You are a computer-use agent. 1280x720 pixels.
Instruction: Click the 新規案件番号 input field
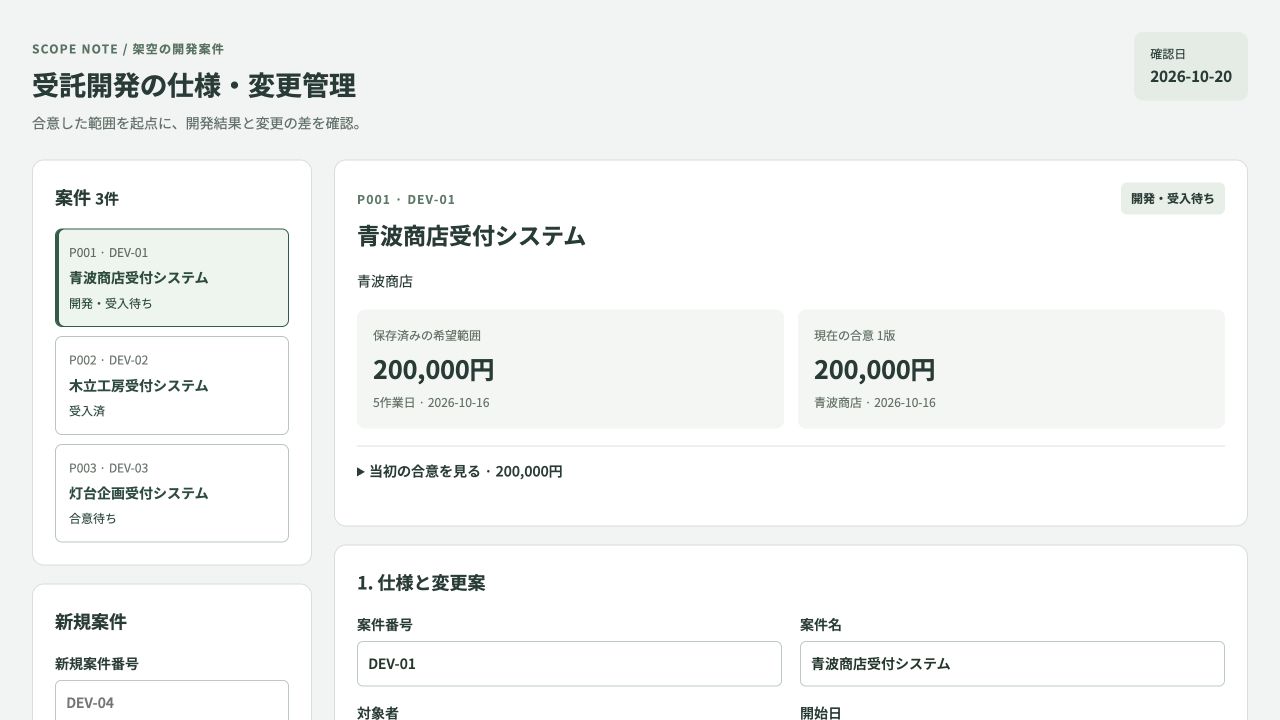click(172, 702)
